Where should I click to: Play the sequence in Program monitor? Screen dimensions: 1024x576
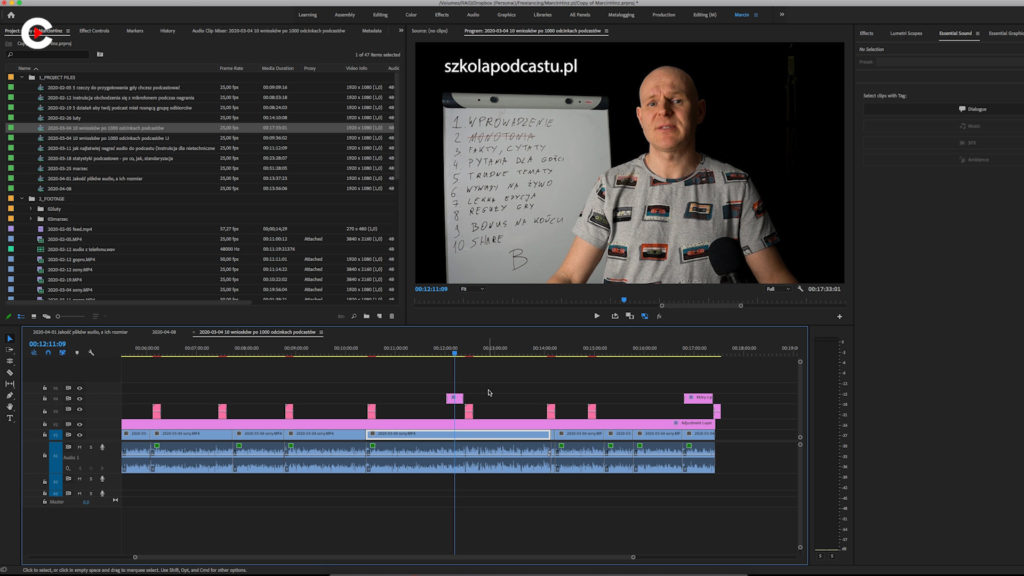pos(597,316)
